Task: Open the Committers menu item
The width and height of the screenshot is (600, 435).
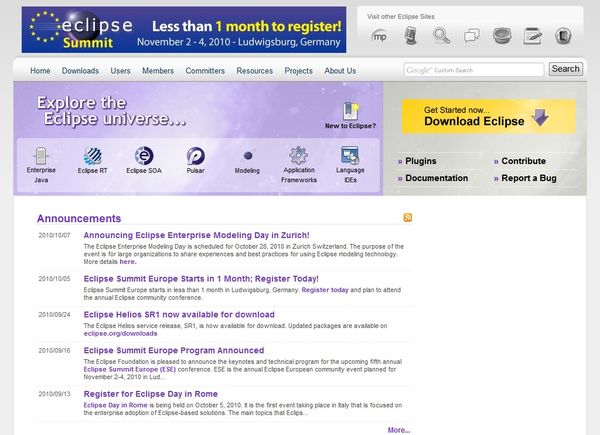Action: (205, 71)
